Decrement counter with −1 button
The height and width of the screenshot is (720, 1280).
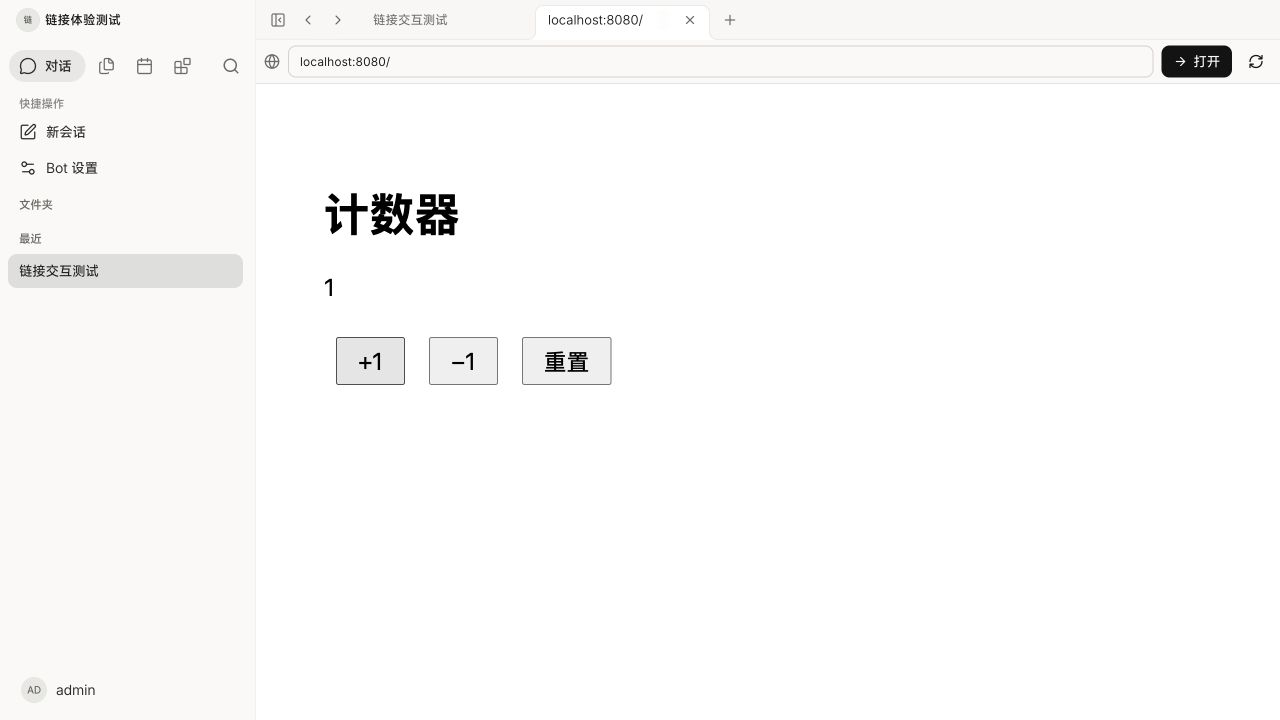(463, 361)
